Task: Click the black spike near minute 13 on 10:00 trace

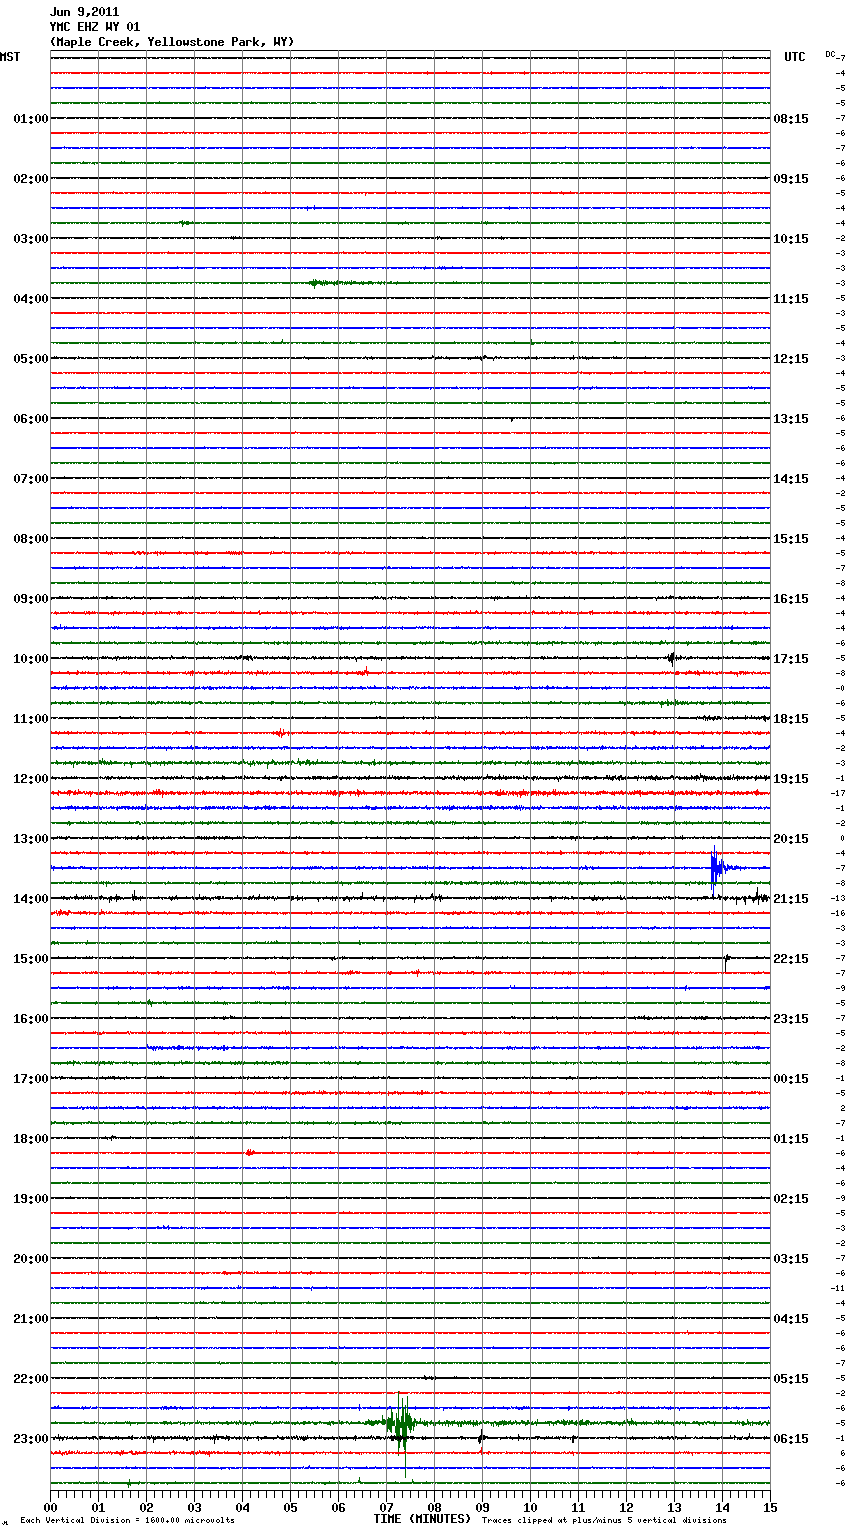Action: click(672, 658)
